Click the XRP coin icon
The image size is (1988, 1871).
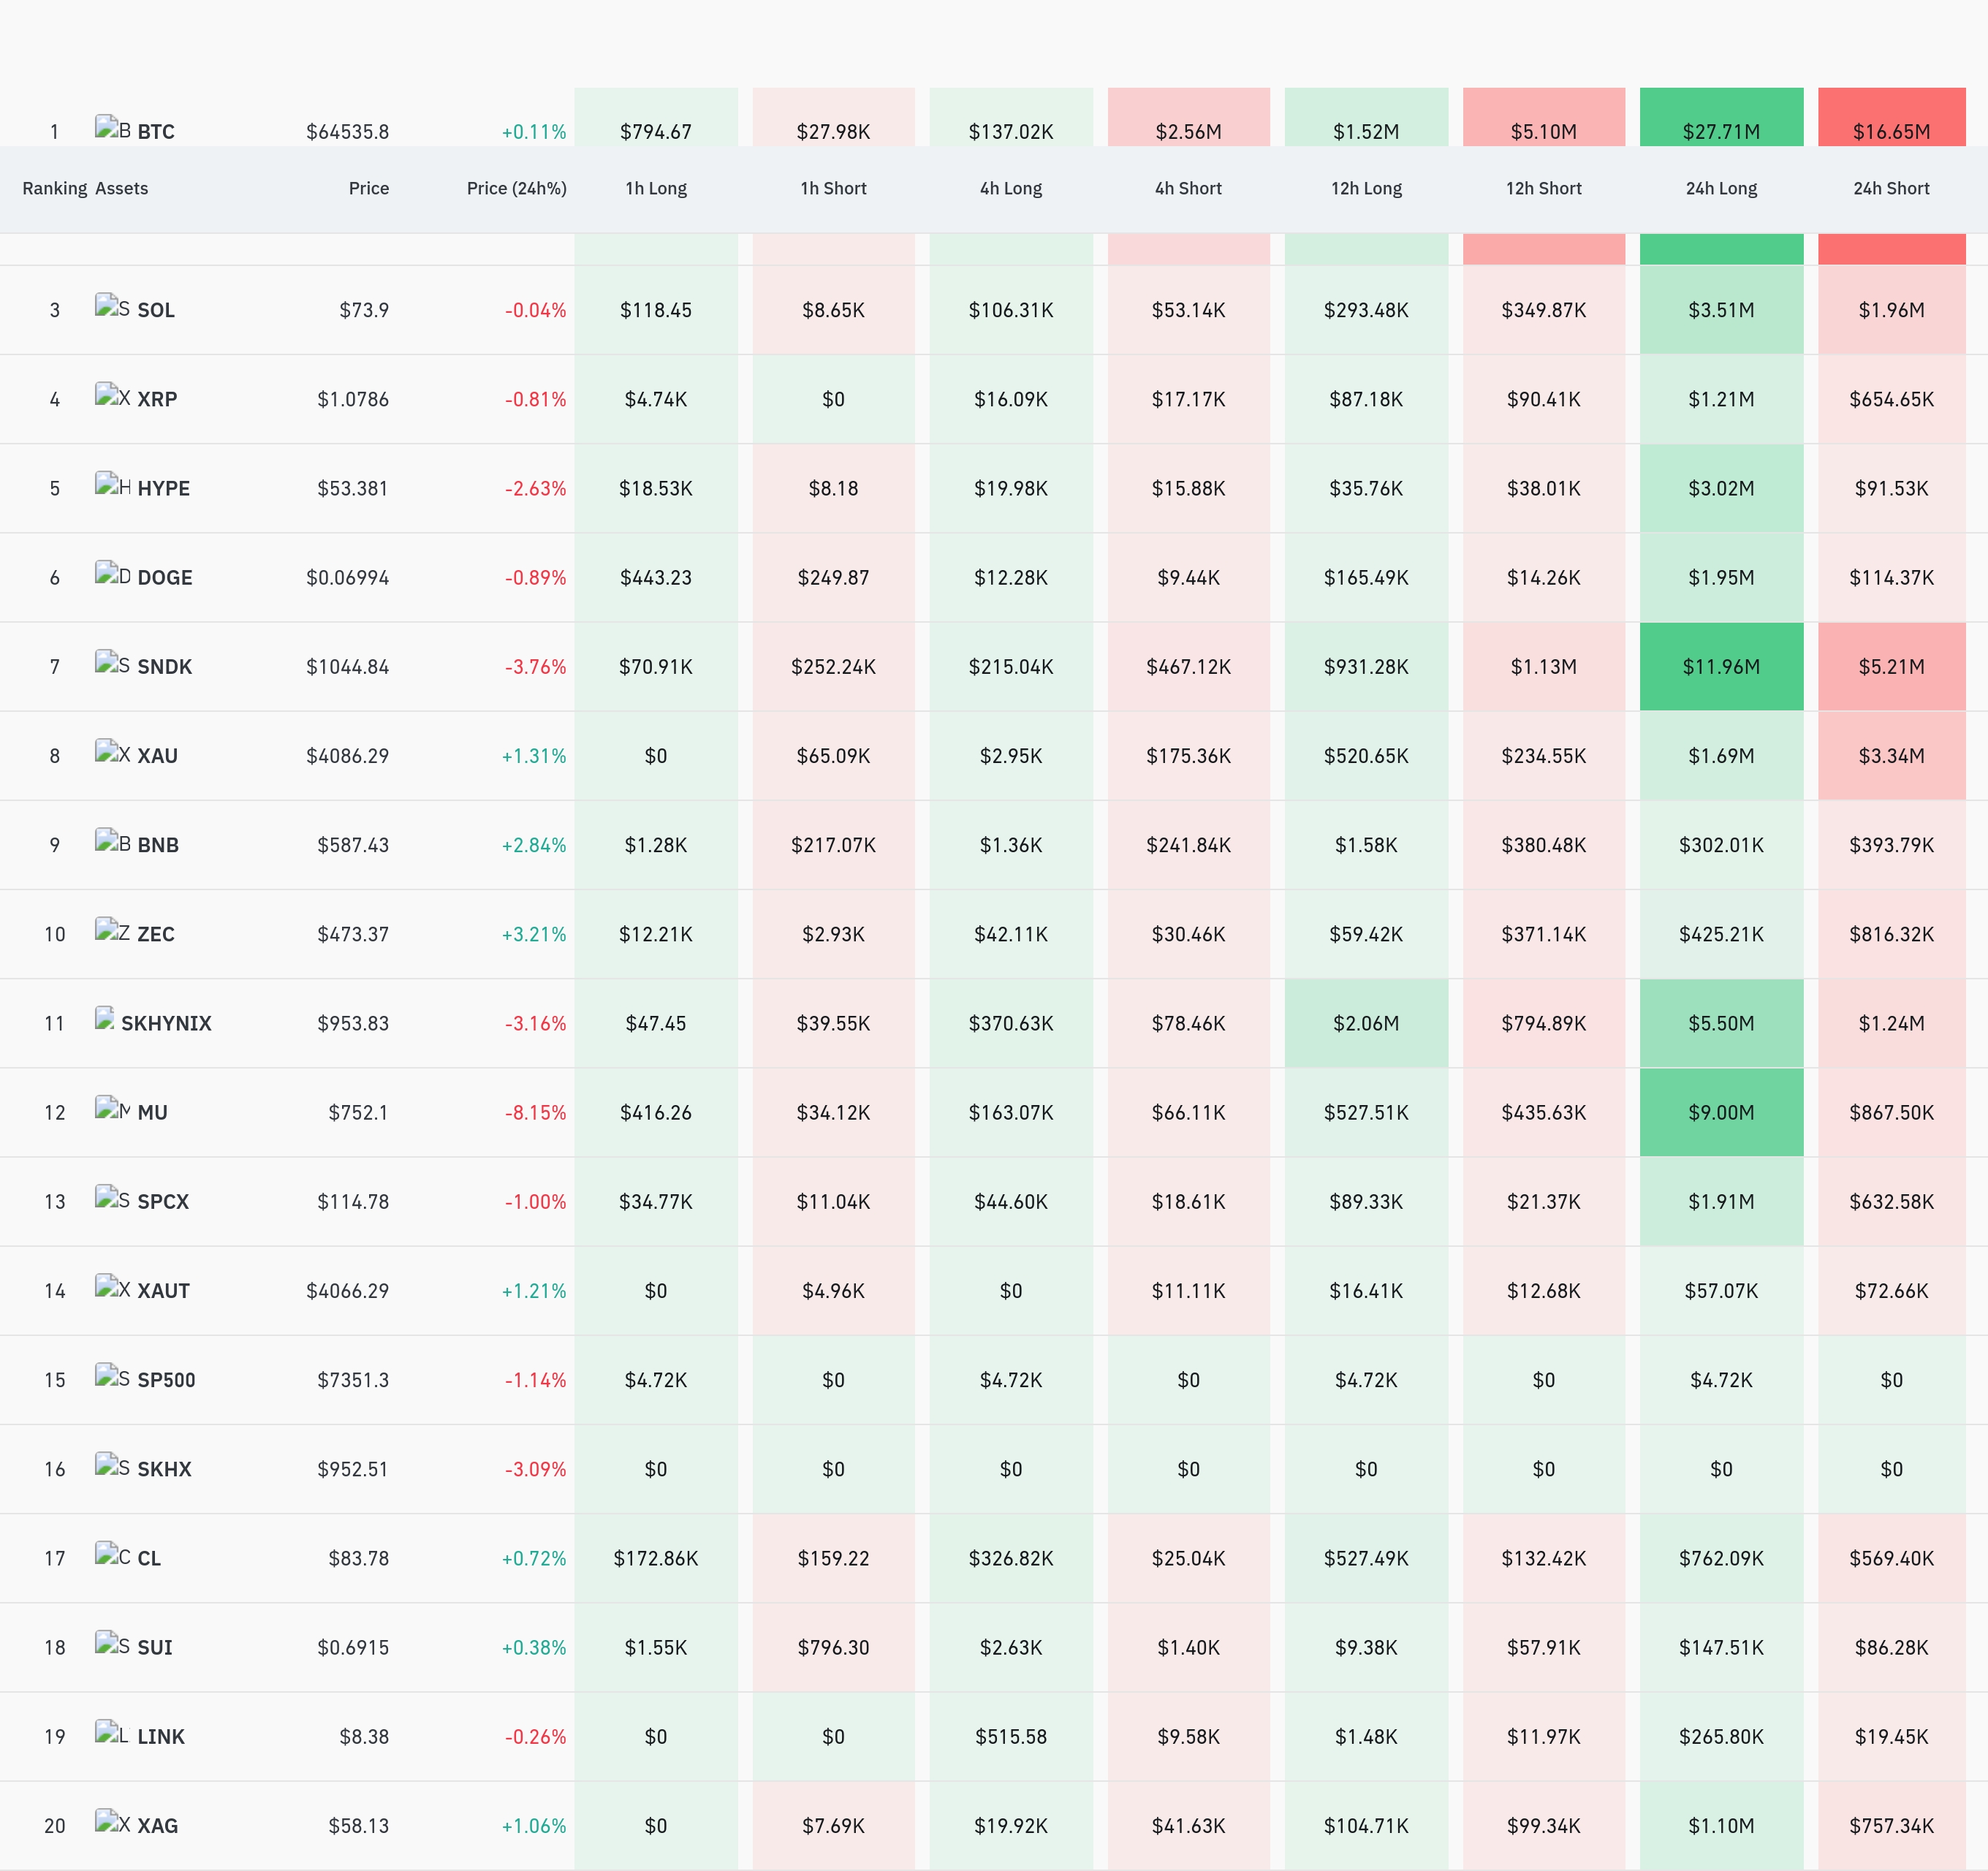coord(112,395)
